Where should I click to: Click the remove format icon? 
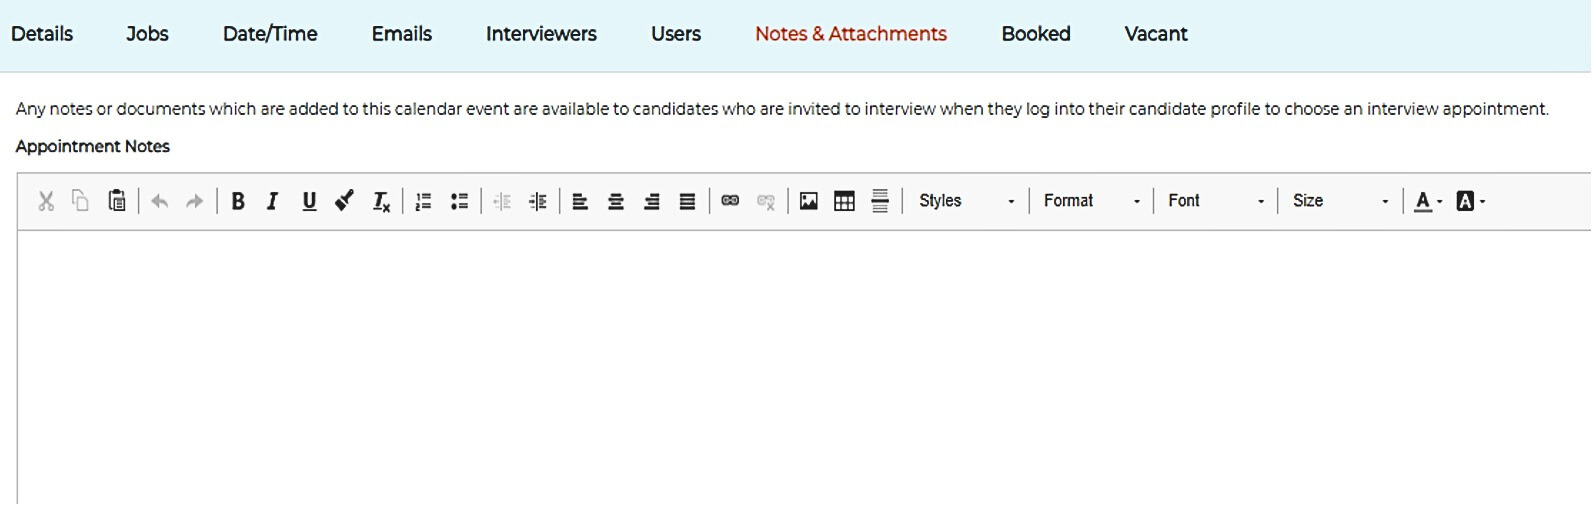[x=381, y=201]
